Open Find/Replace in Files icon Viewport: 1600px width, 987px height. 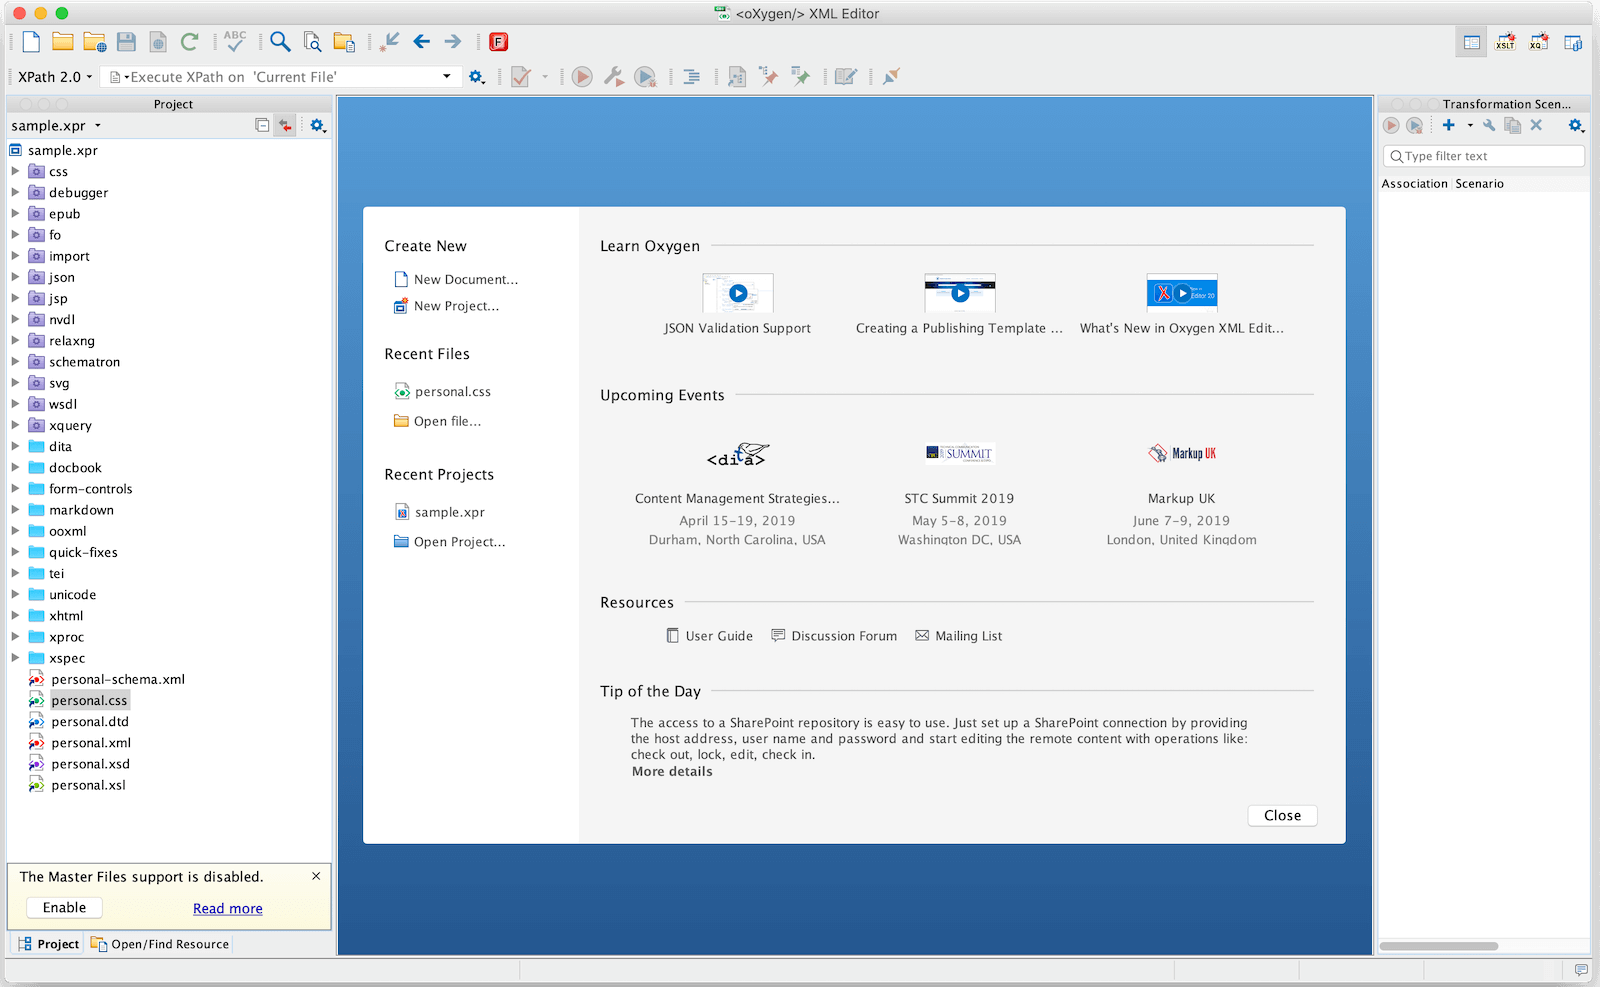pos(313,42)
